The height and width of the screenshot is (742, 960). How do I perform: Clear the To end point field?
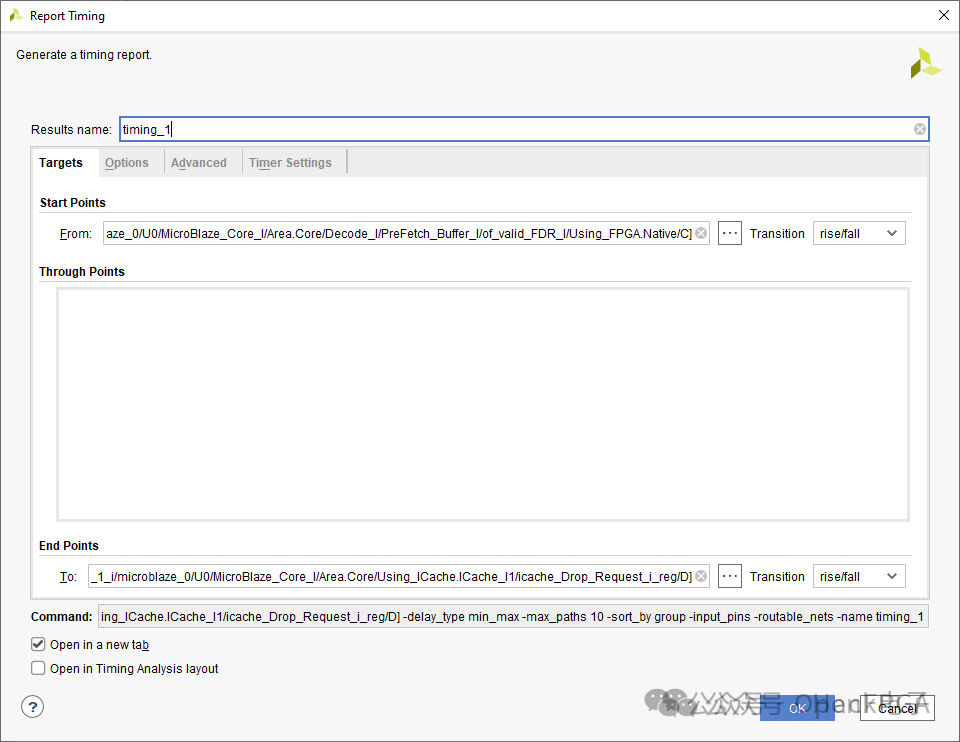701,576
